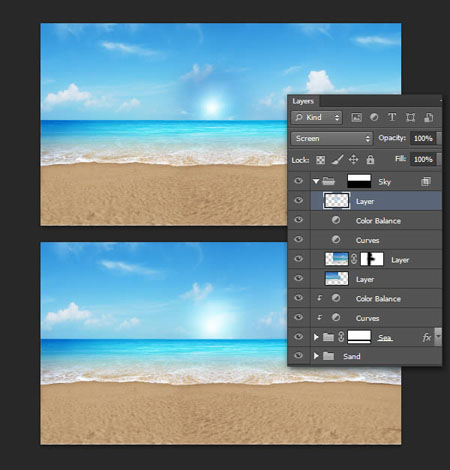Select Sky group layer mask thumbnail

pyautogui.click(x=359, y=181)
